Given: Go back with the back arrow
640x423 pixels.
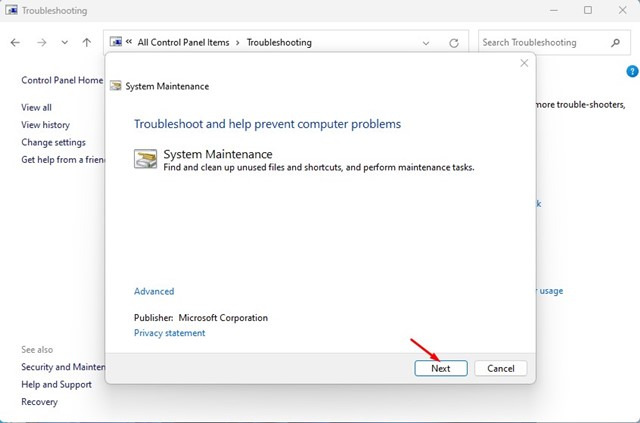Looking at the screenshot, I should click(15, 42).
